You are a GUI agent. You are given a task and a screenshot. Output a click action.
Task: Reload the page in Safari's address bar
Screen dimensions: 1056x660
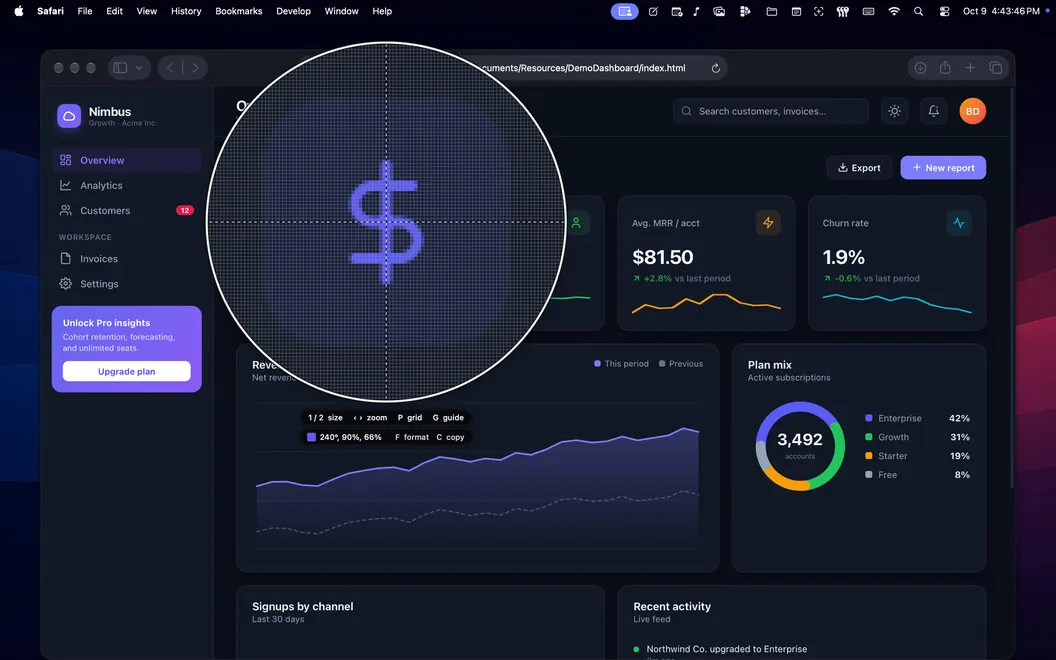tap(715, 68)
